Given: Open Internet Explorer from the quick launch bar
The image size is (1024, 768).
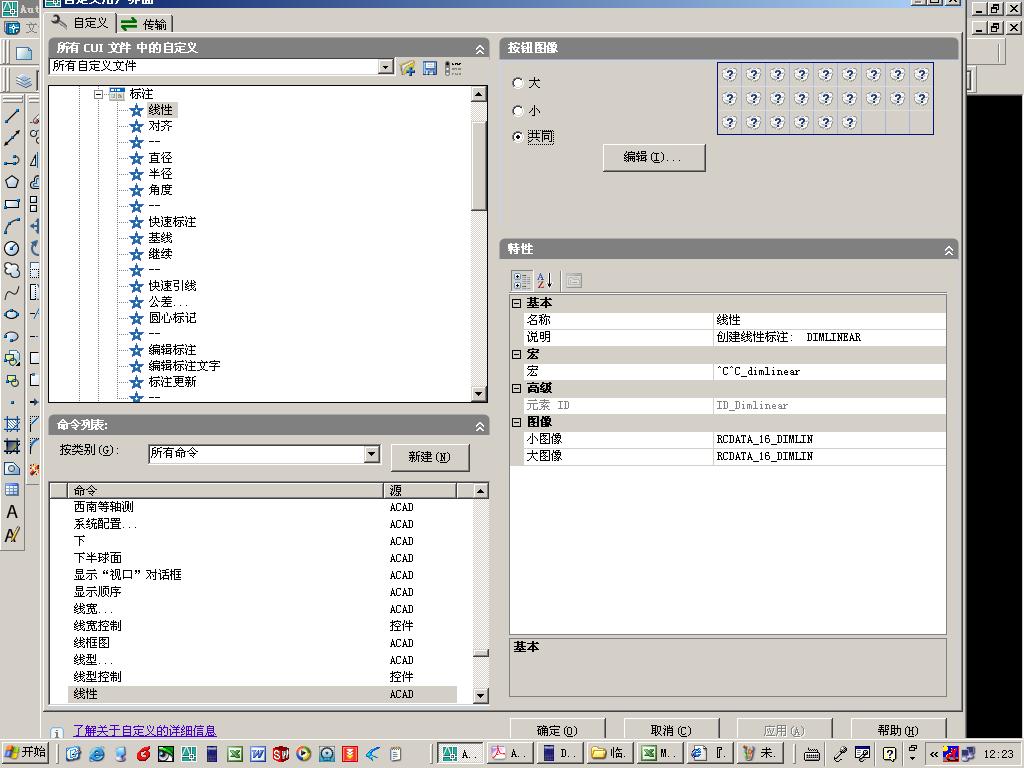Looking at the screenshot, I should point(97,754).
